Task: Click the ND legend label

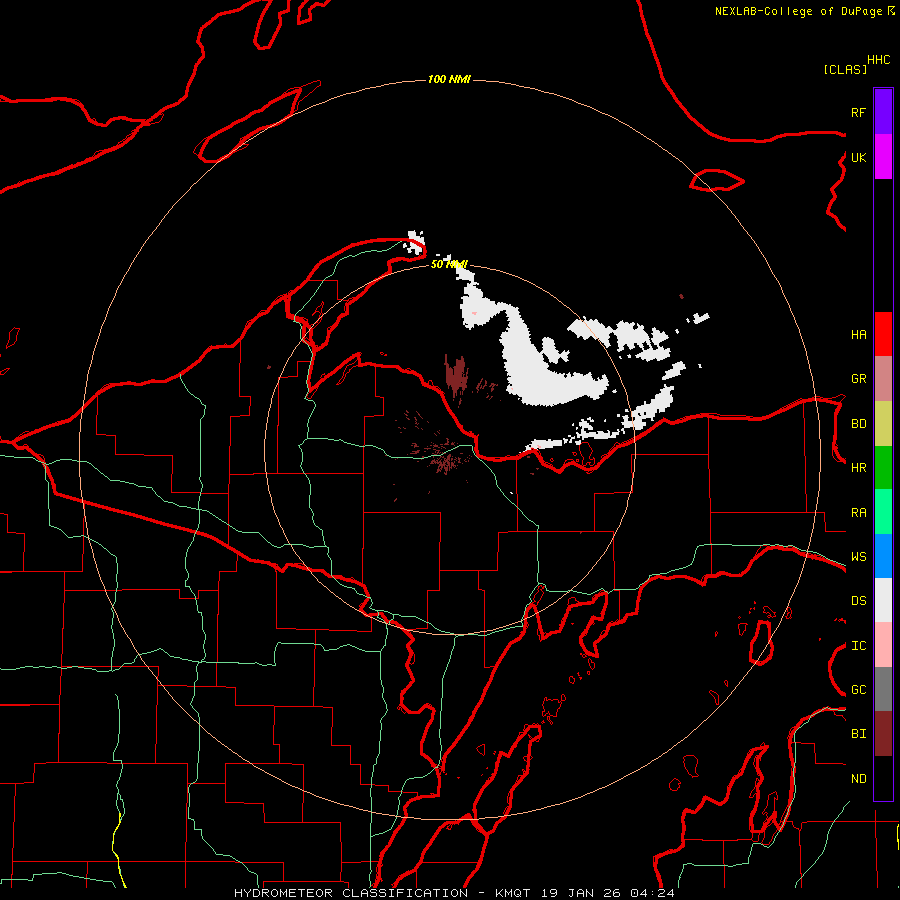Action: pos(859,779)
